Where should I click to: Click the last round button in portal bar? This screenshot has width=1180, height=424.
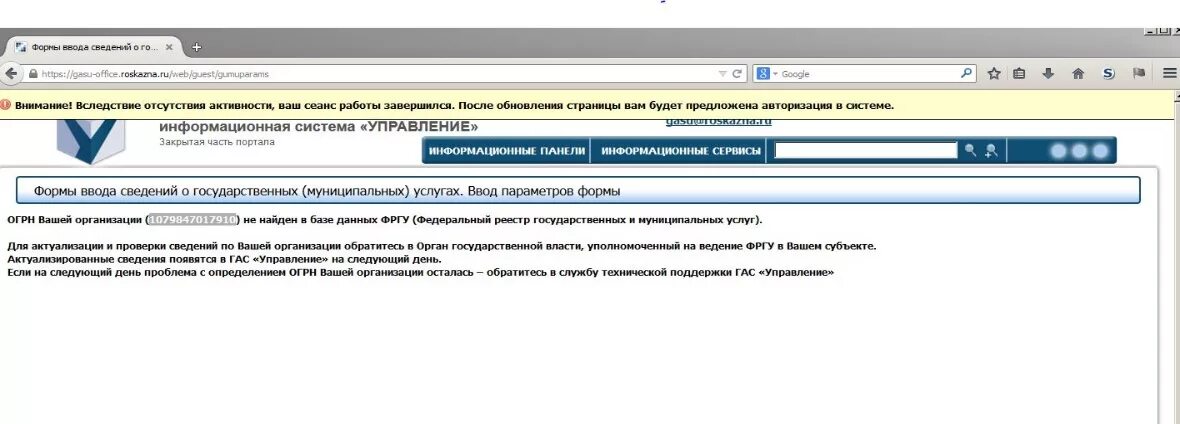click(x=1100, y=151)
